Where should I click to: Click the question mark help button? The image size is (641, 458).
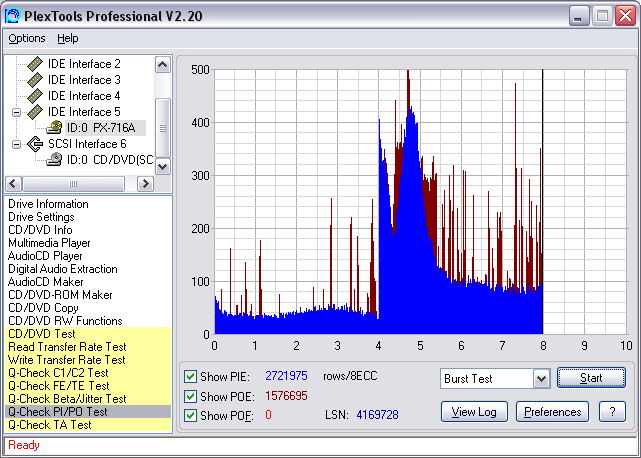[x=612, y=411]
